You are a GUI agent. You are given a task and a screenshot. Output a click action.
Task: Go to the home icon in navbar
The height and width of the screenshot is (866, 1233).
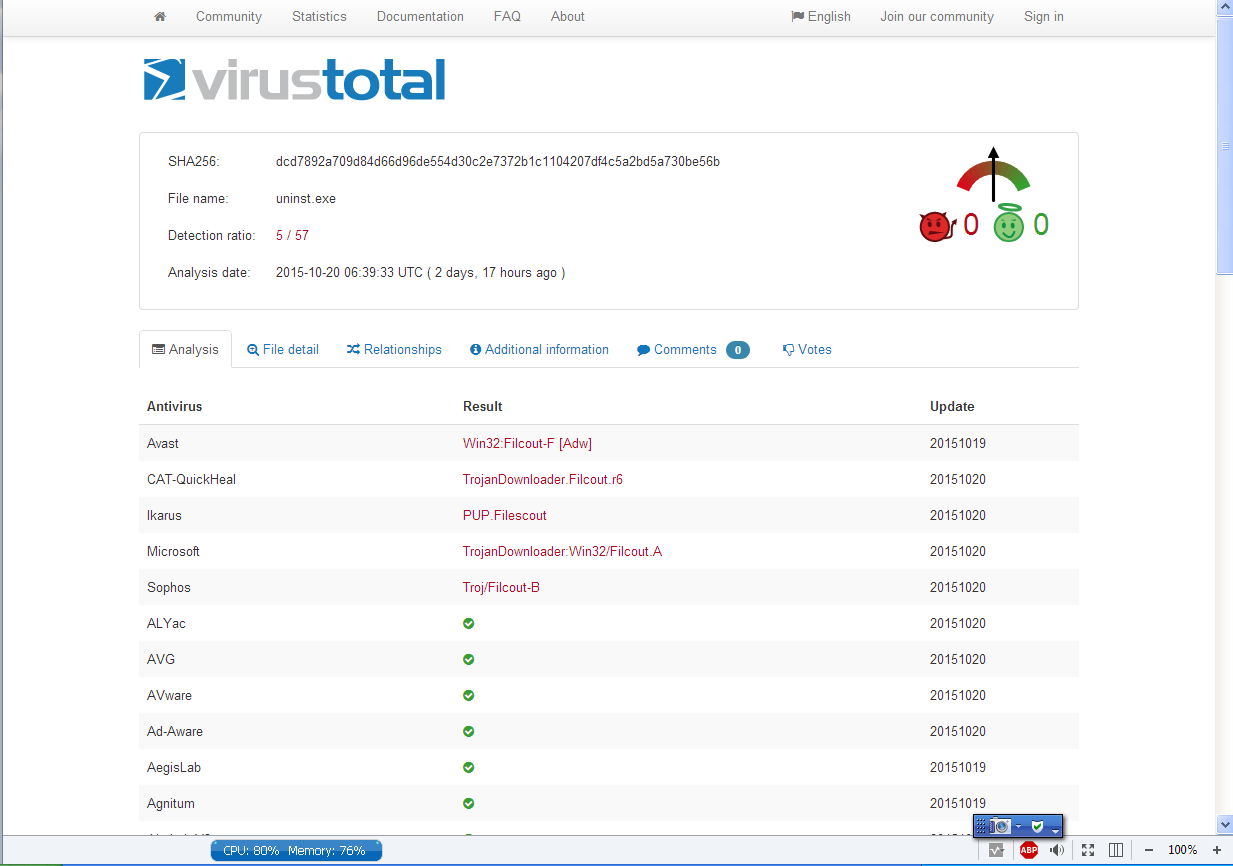pyautogui.click(x=160, y=16)
